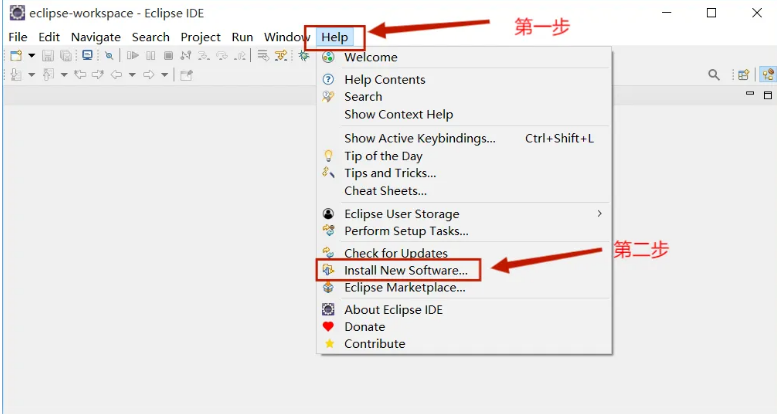This screenshot has height=414, width=777.
Task: Switch to the highlighted Java perspective button
Action: (x=767, y=75)
